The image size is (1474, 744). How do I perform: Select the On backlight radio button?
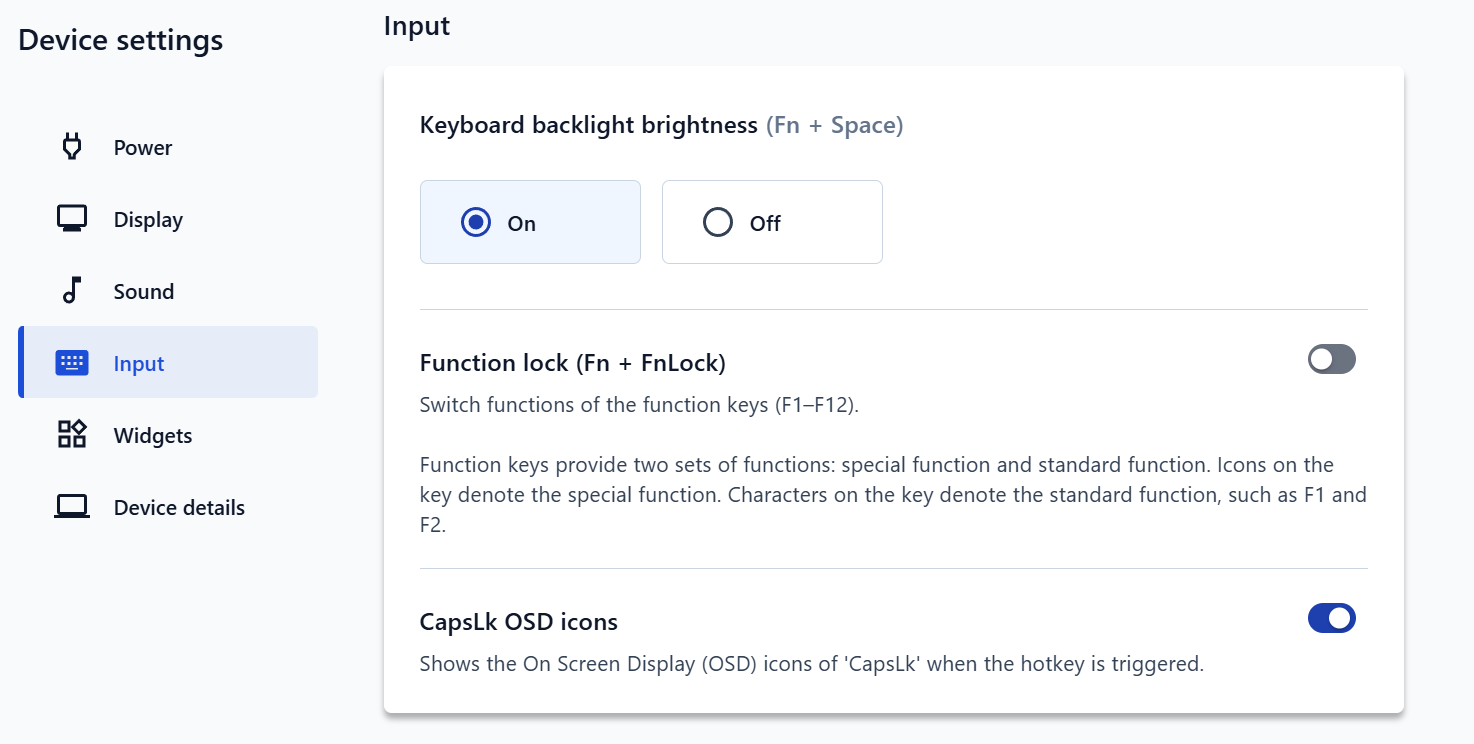pos(476,222)
